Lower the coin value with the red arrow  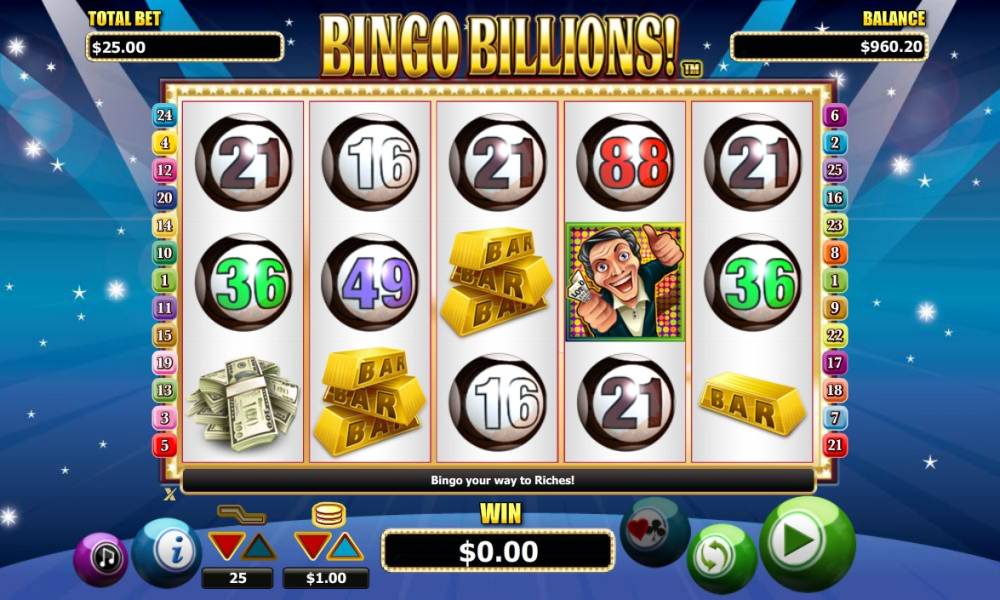coord(312,545)
